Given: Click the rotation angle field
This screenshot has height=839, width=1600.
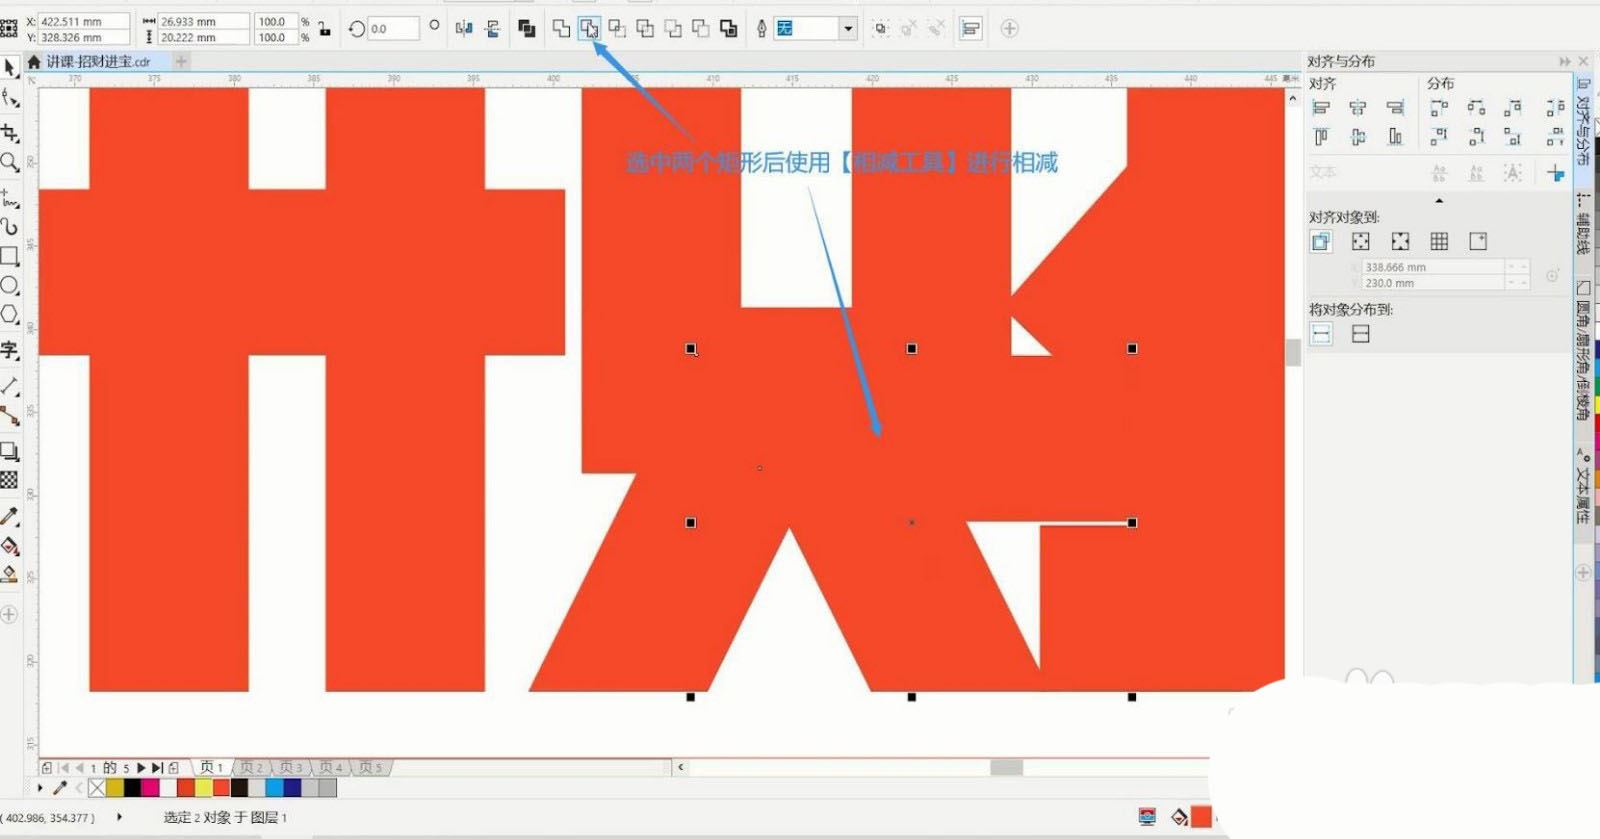Looking at the screenshot, I should [393, 28].
